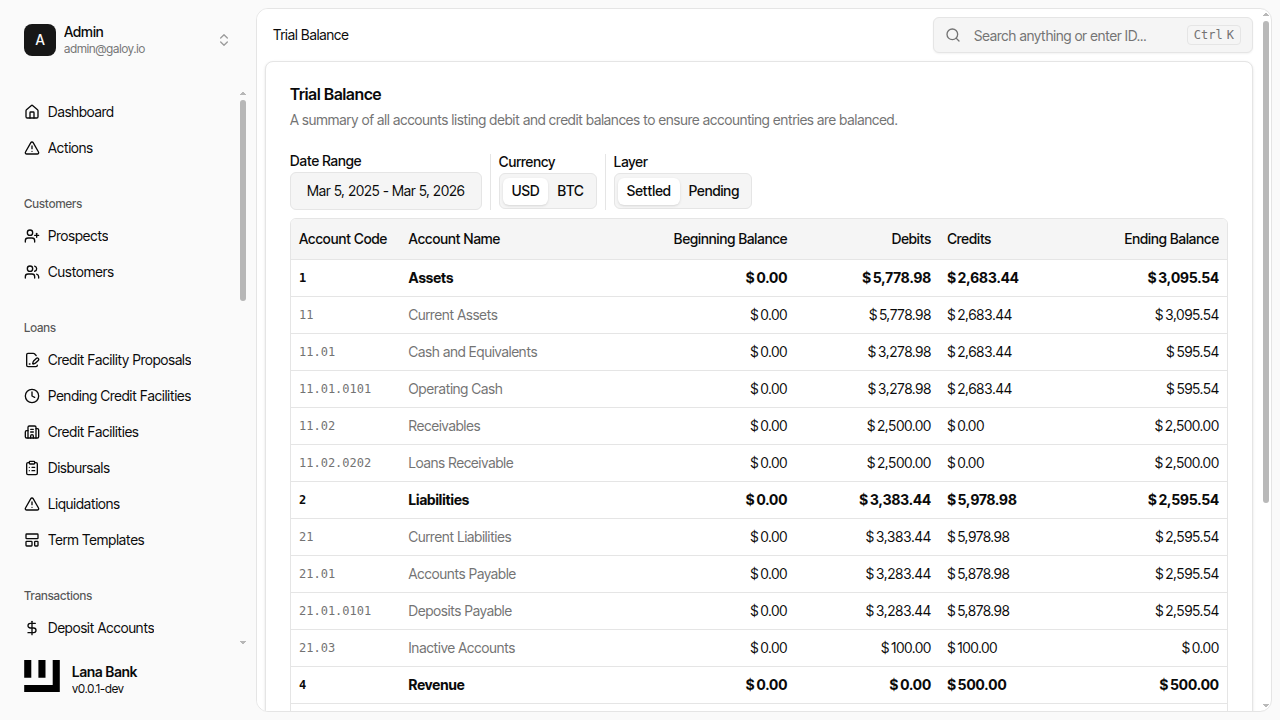Navigate to Term Templates

[95, 539]
